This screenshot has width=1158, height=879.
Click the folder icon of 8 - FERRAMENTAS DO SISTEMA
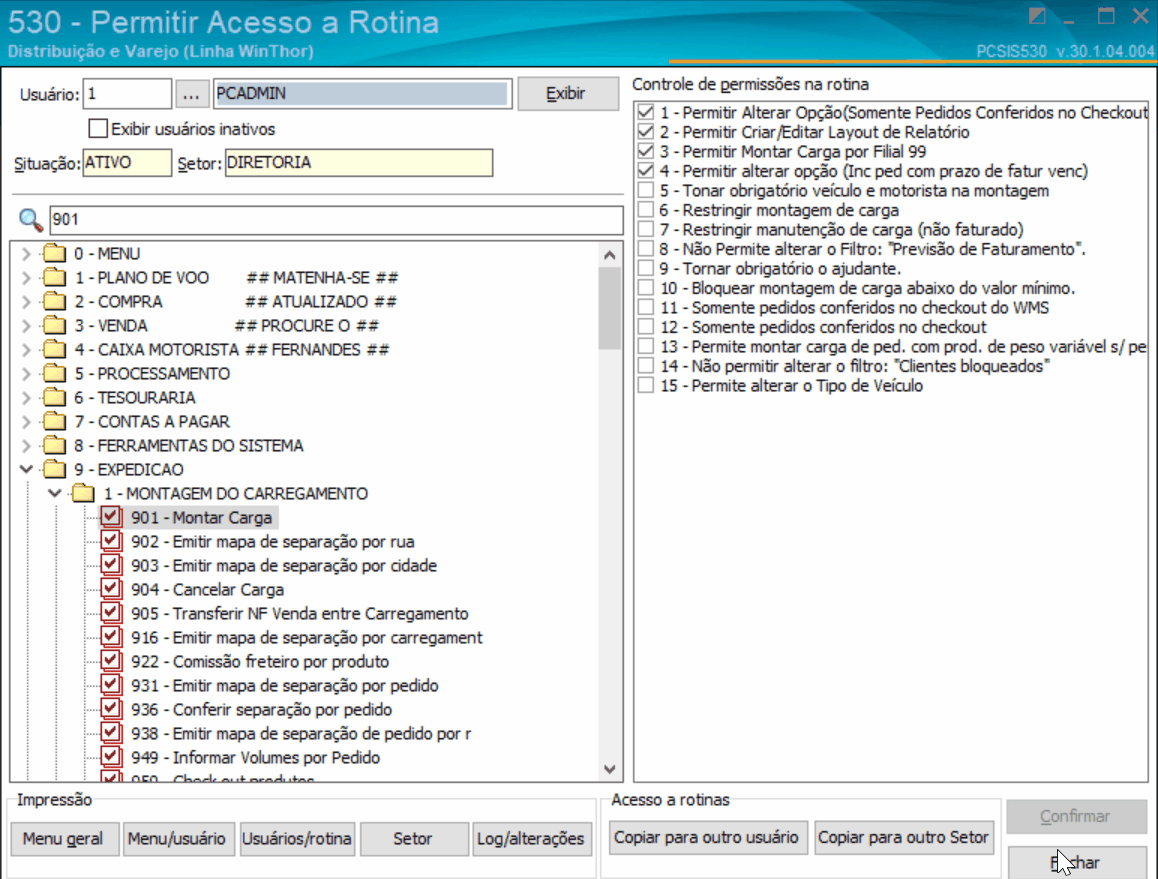tap(54, 445)
